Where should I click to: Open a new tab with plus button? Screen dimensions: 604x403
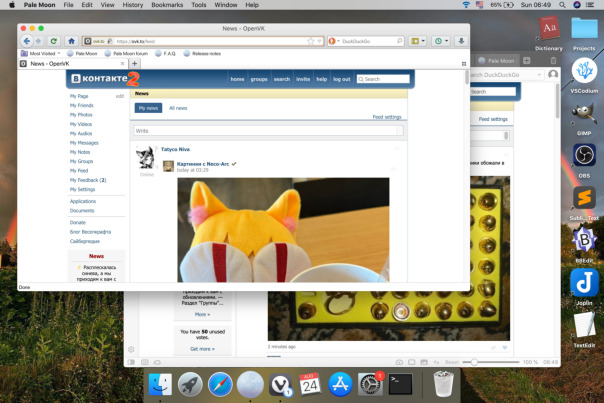tap(135, 63)
